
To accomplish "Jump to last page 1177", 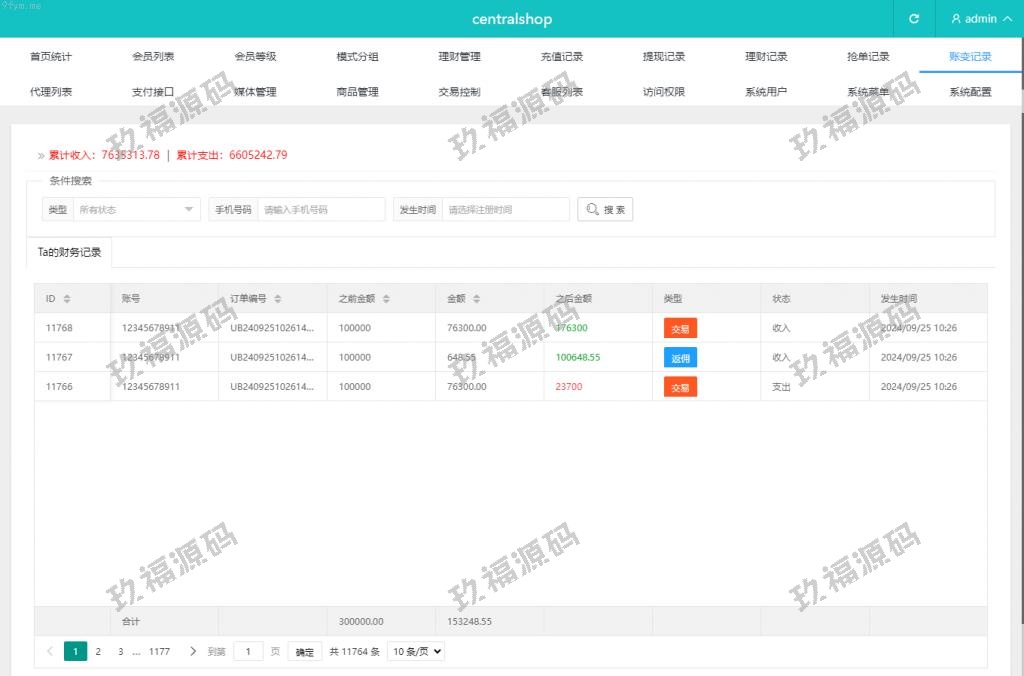I will (159, 651).
